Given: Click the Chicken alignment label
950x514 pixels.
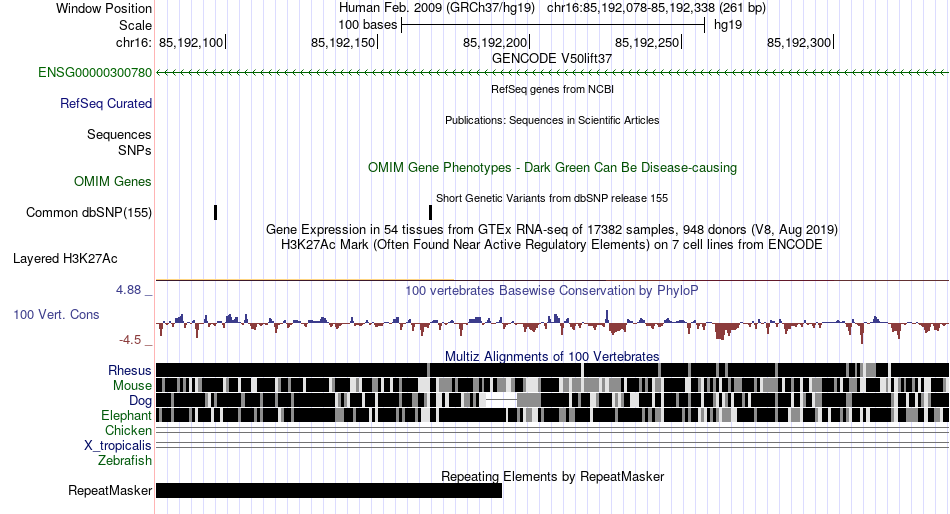Looking at the screenshot, I should [128, 430].
